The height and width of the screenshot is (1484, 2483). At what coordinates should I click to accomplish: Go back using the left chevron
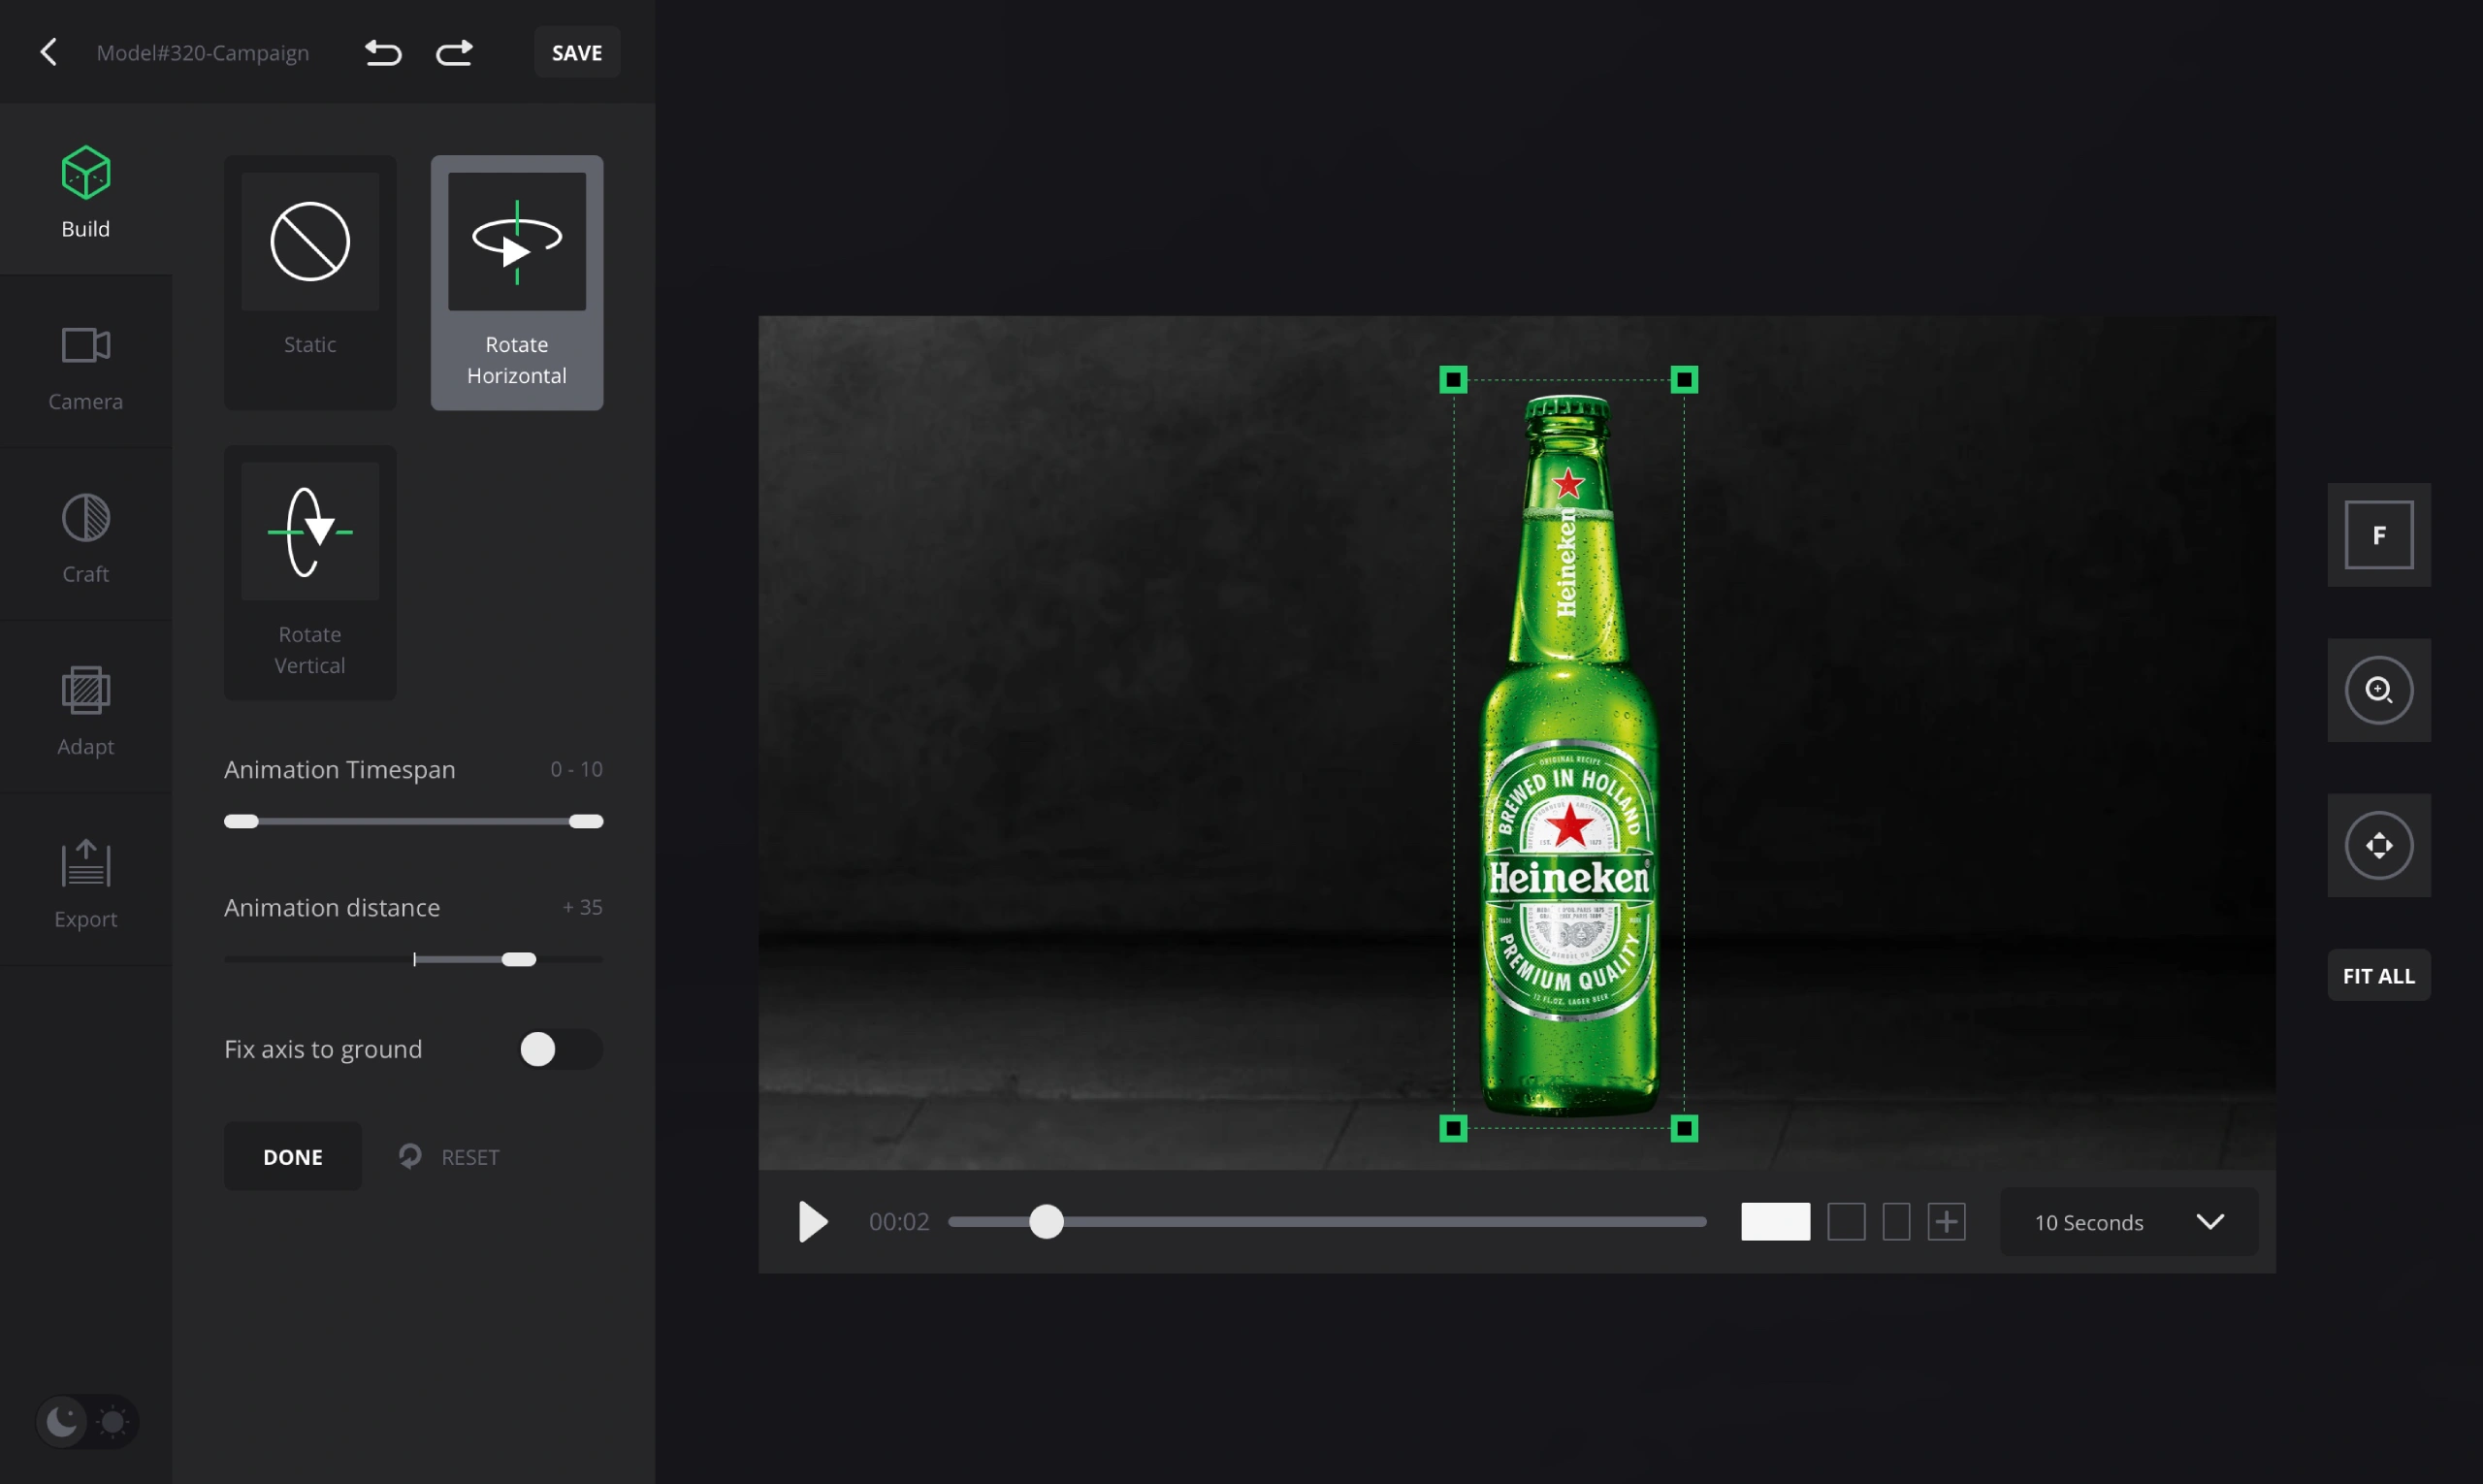[48, 52]
